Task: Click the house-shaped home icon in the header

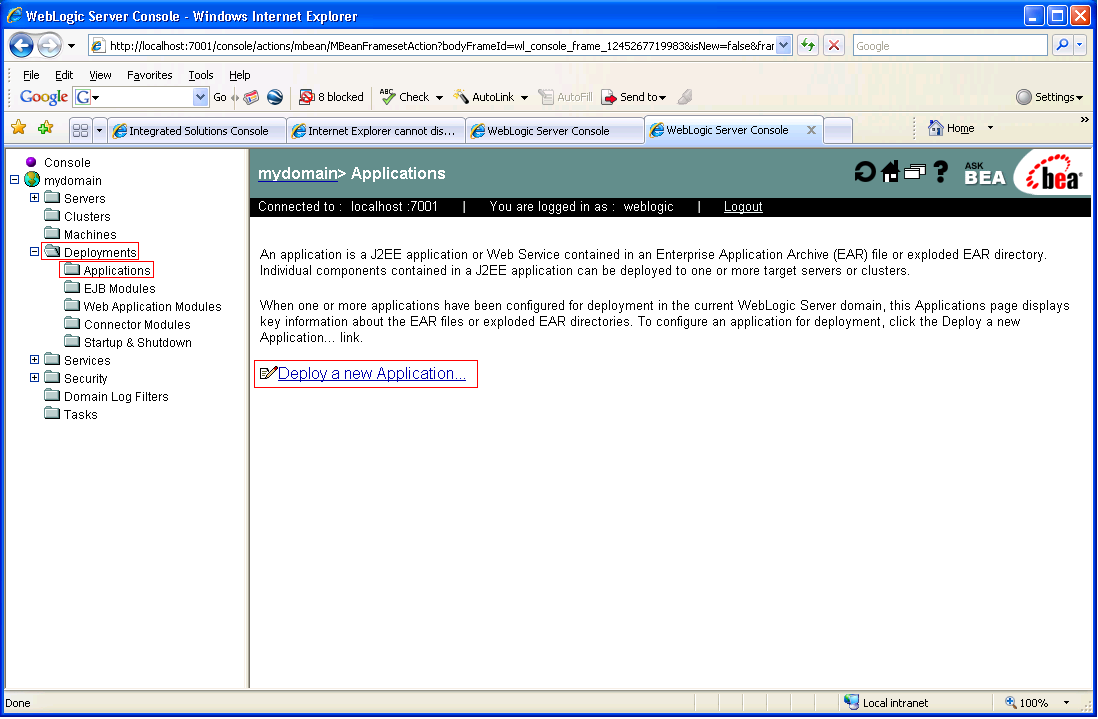Action: coord(890,173)
